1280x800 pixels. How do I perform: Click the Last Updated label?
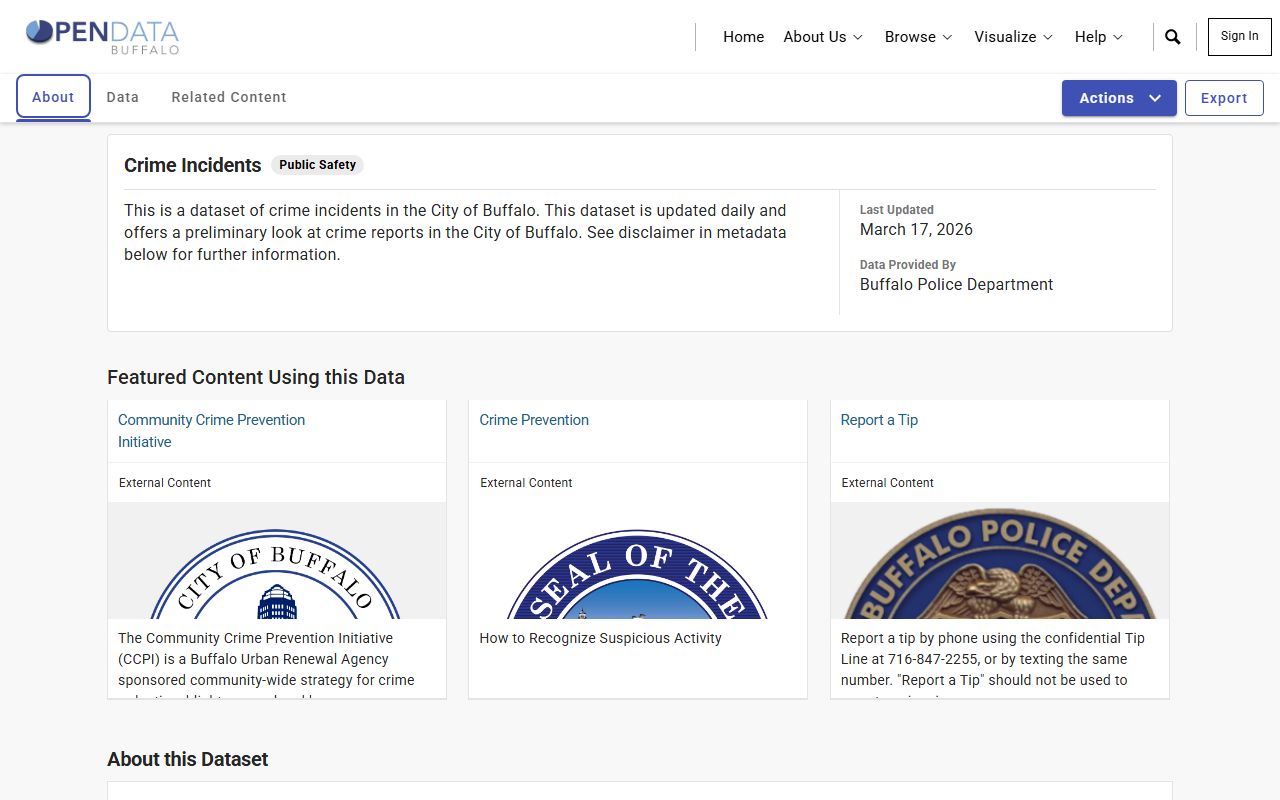[x=897, y=210]
